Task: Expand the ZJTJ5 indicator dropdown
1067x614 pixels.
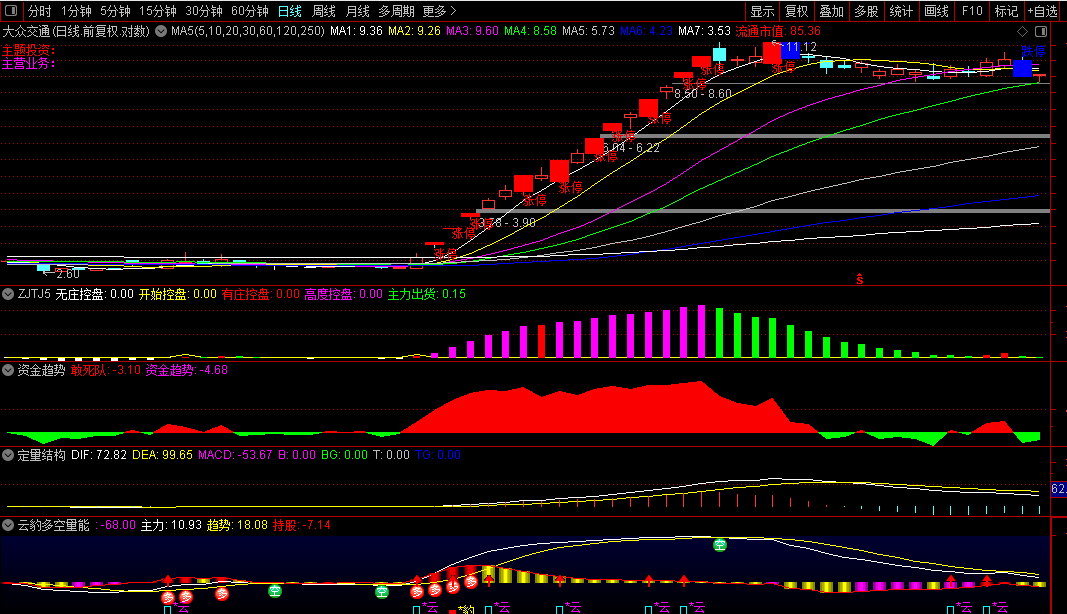Action: (x=8, y=294)
